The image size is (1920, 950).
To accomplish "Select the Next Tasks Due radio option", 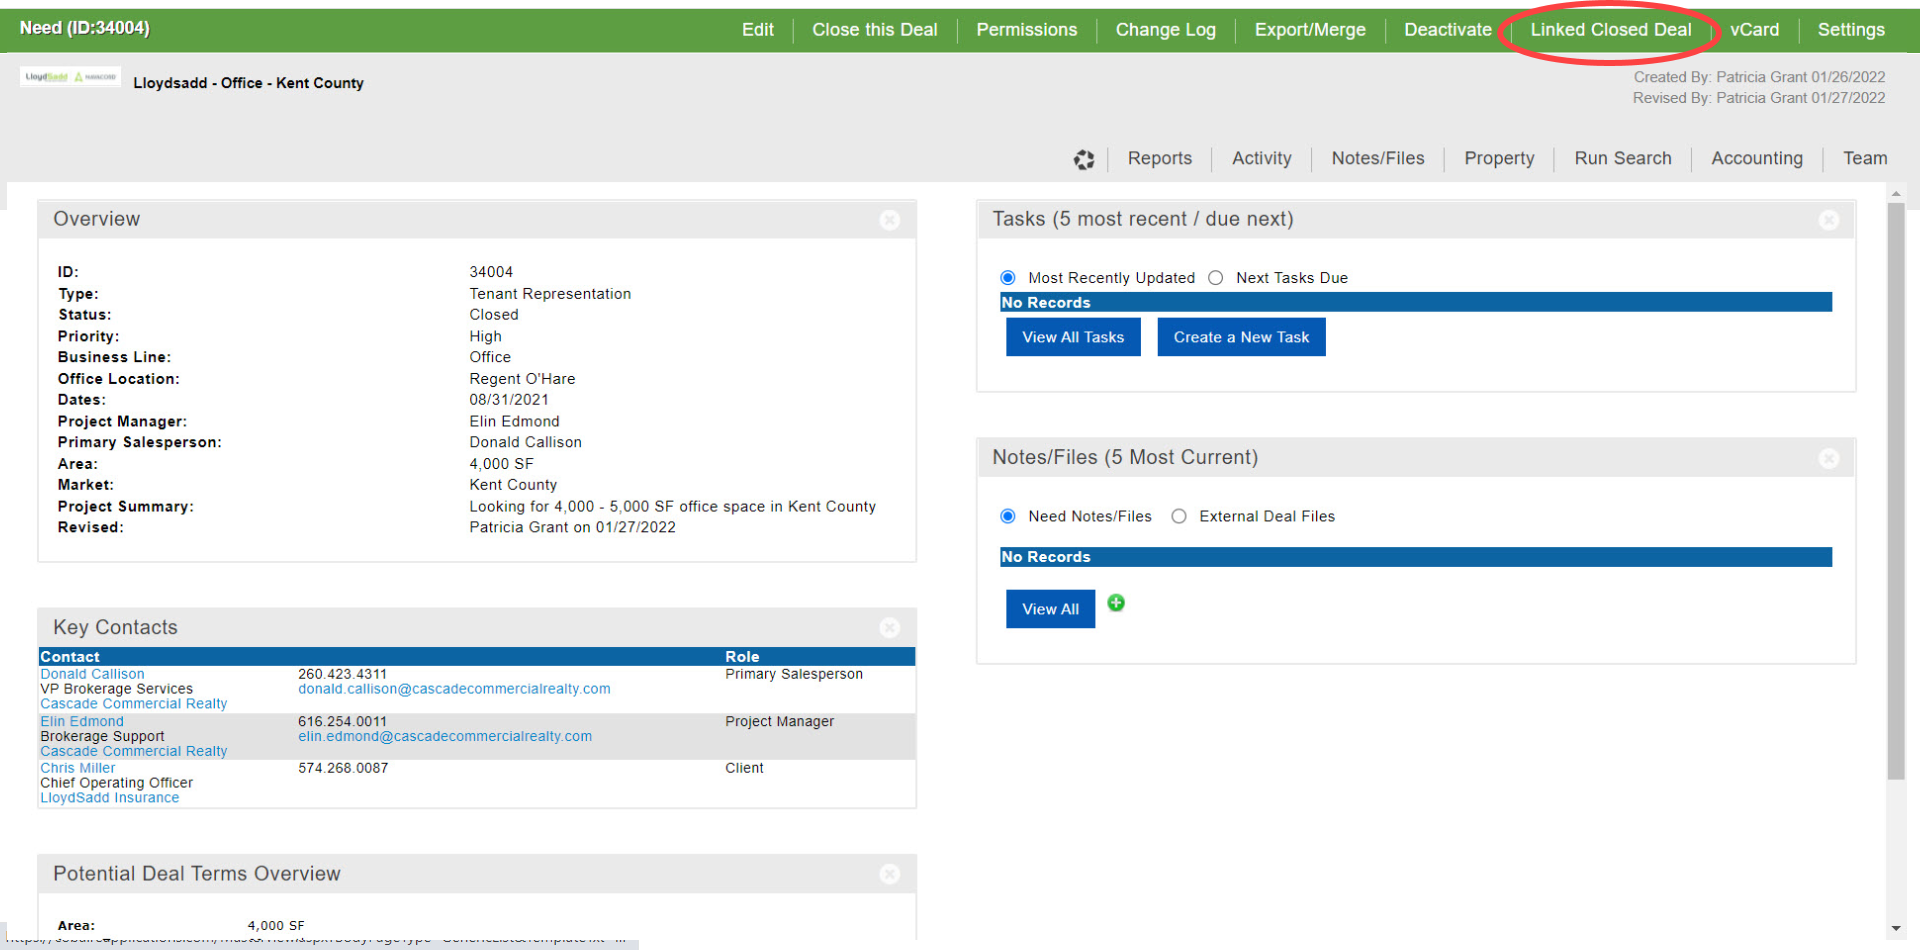I will 1216,278.
